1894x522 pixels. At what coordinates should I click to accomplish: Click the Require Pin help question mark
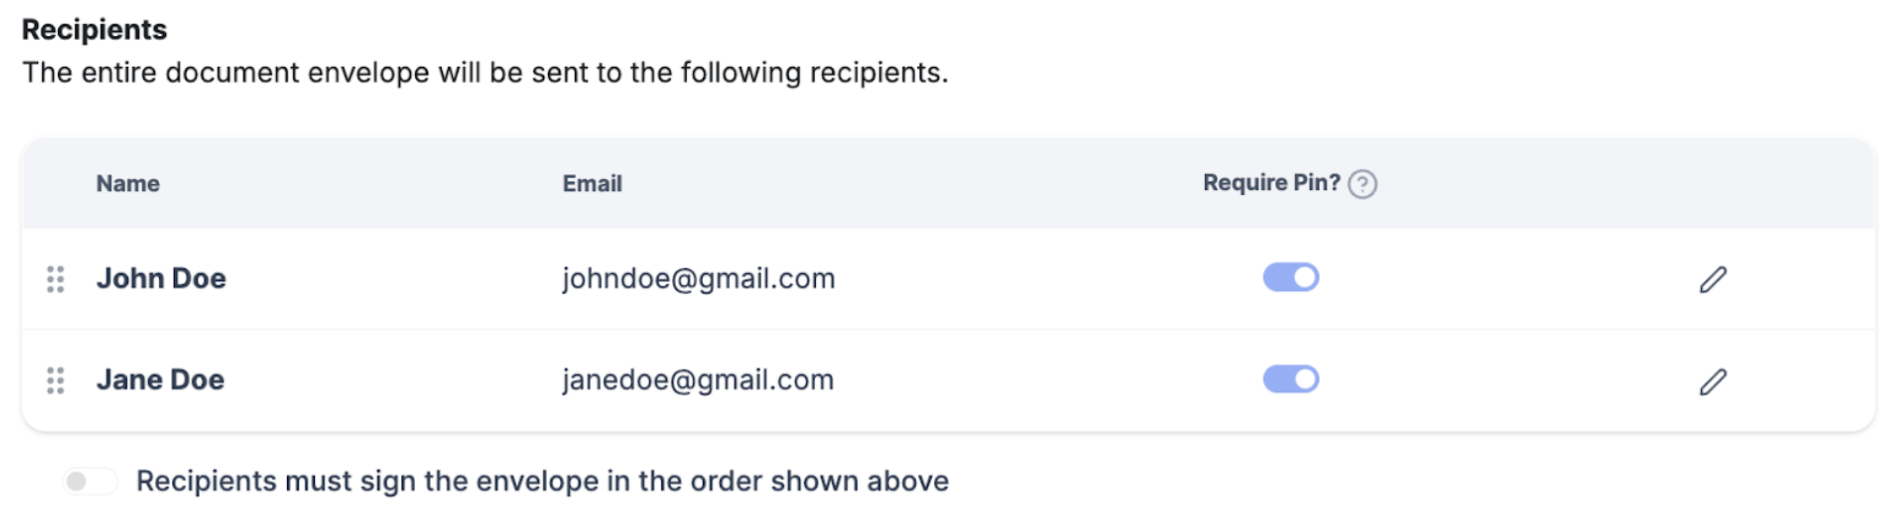click(1362, 184)
